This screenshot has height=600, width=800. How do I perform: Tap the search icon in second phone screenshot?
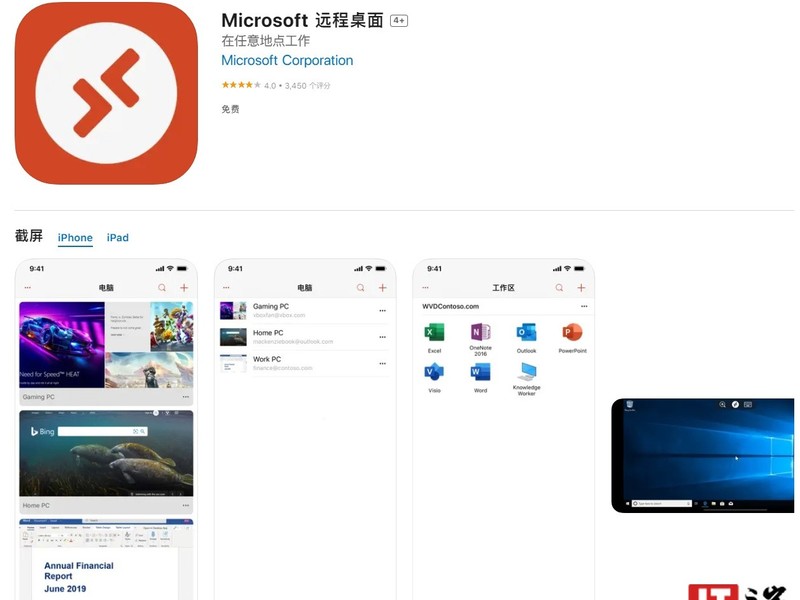pos(360,288)
